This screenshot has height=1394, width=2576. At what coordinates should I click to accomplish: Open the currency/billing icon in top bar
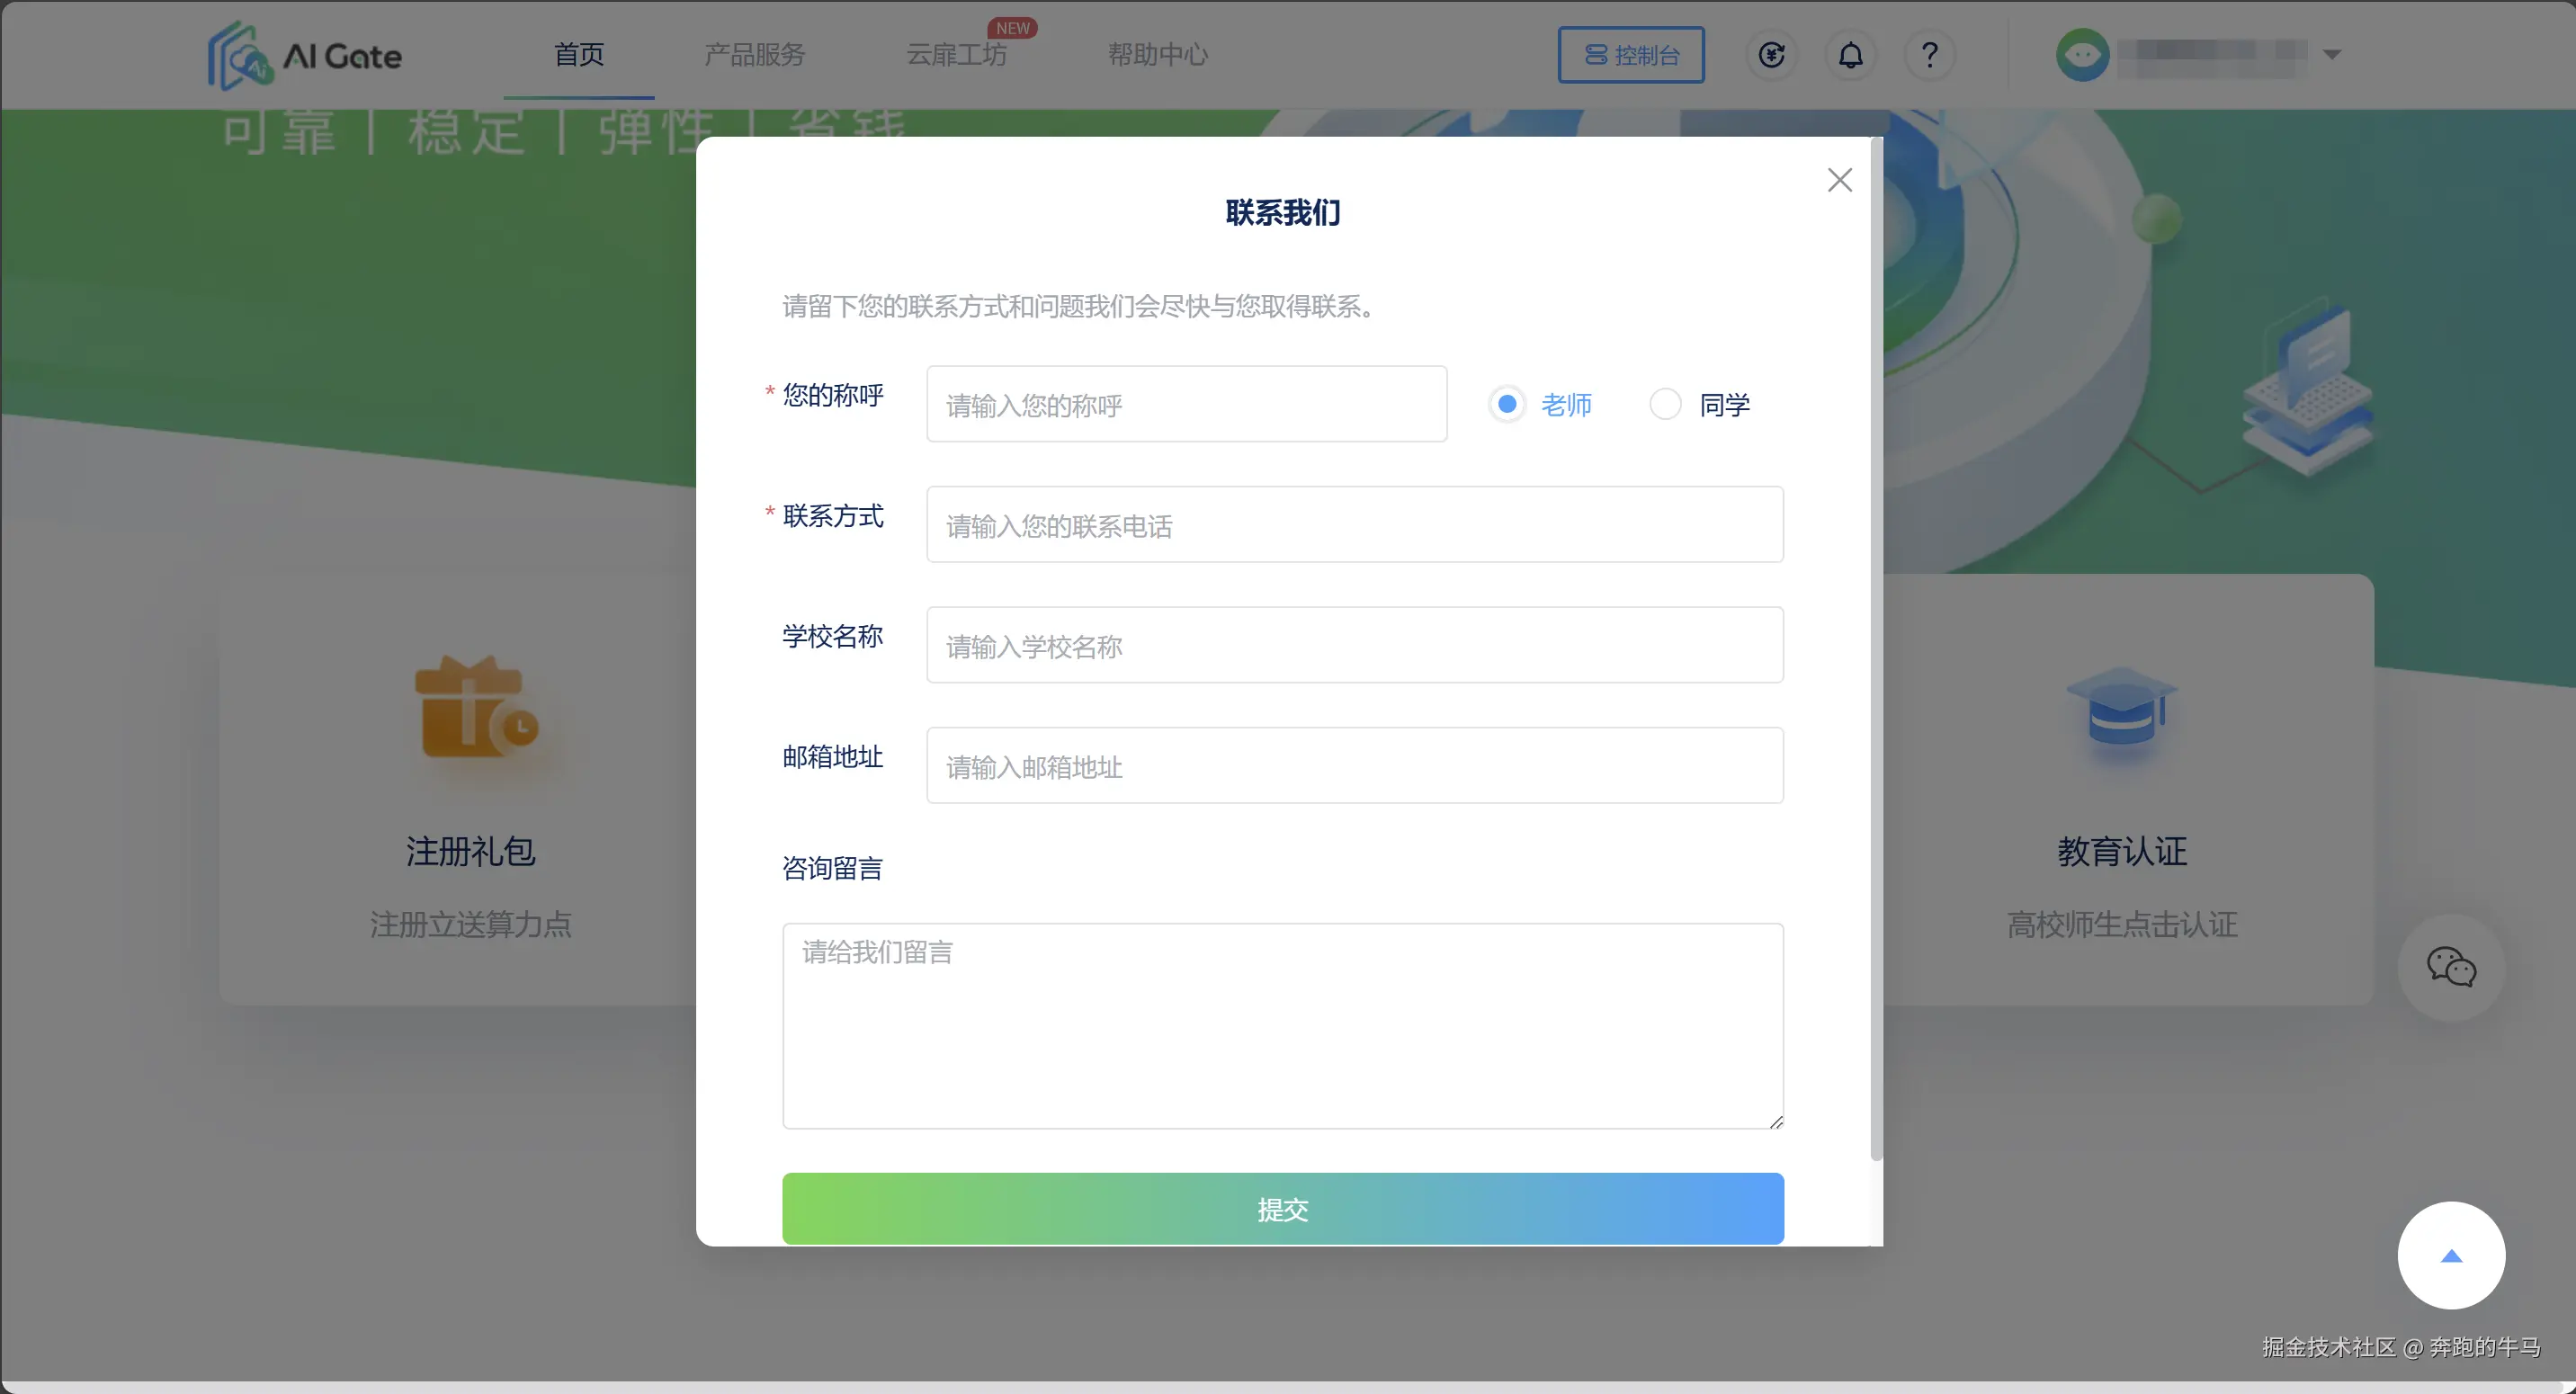pos(1772,55)
